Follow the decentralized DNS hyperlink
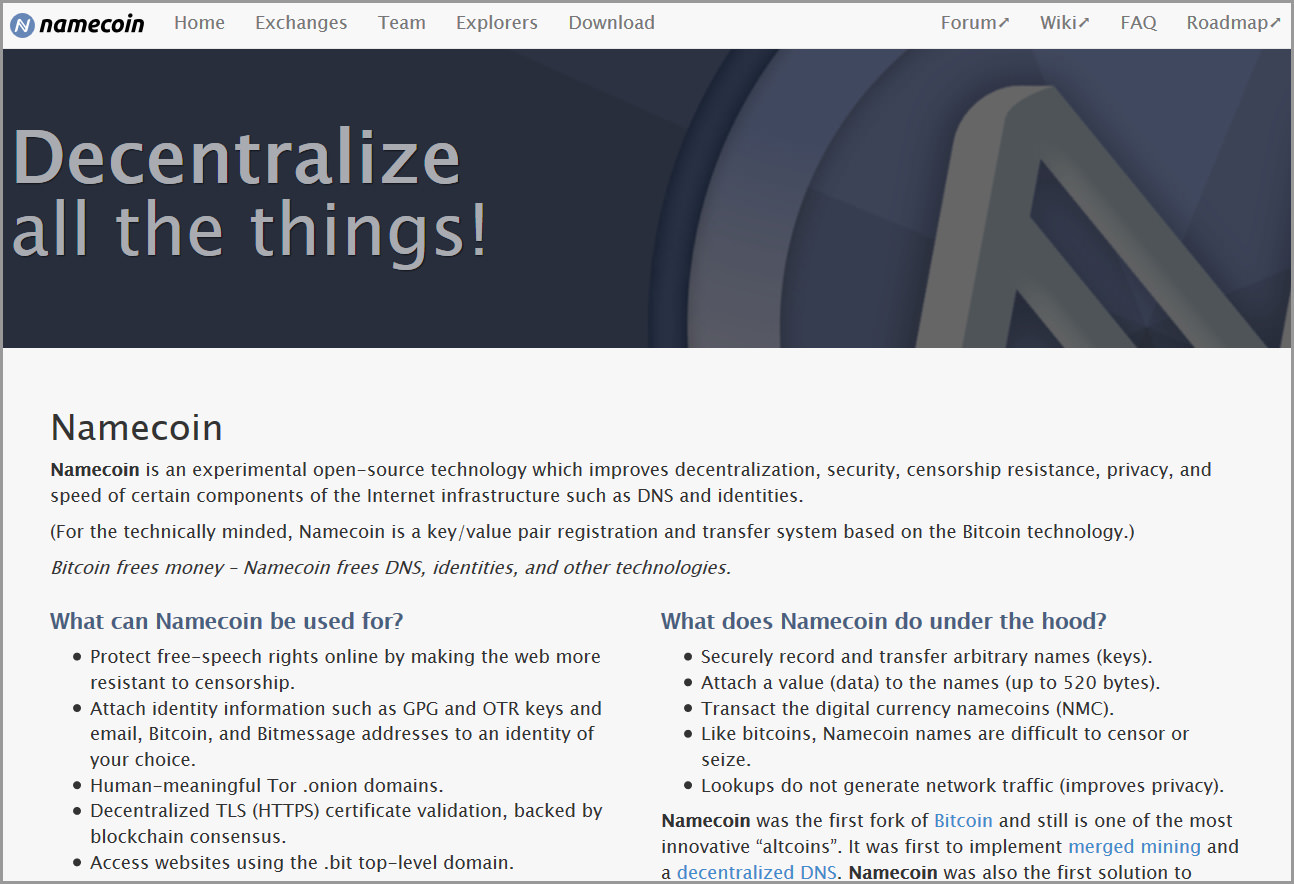The height and width of the screenshot is (884, 1294). (757, 873)
